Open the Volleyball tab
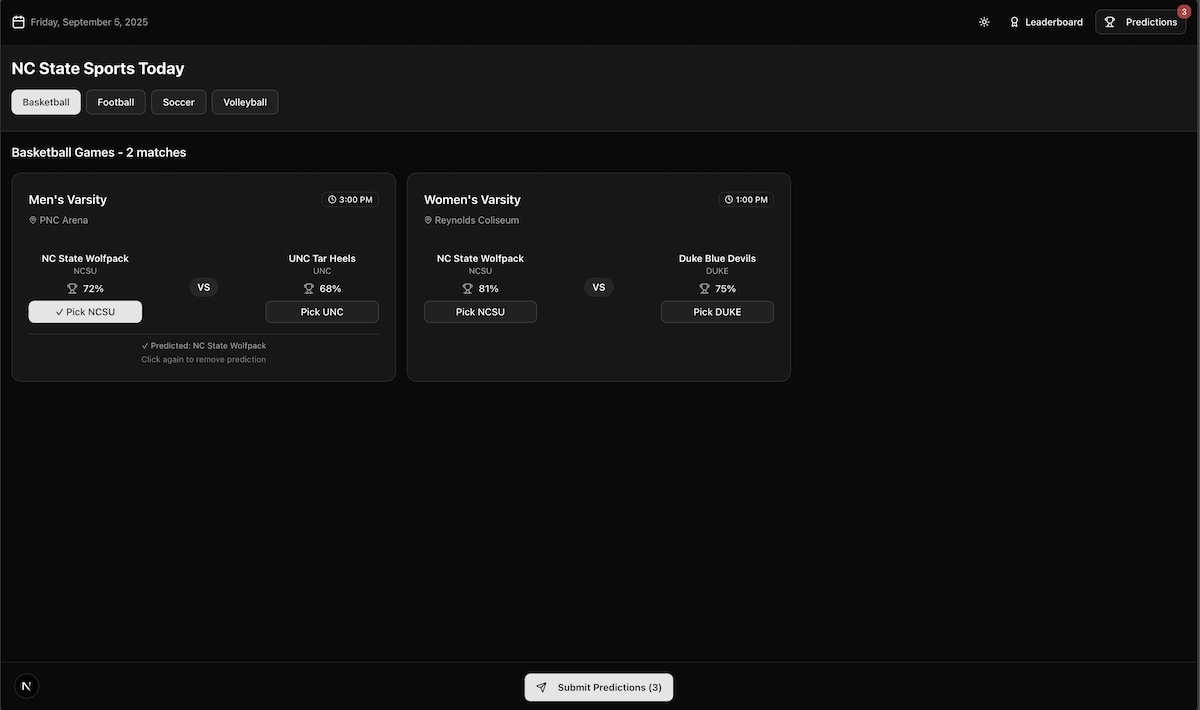Viewport: 1200px width, 710px height. point(245,102)
